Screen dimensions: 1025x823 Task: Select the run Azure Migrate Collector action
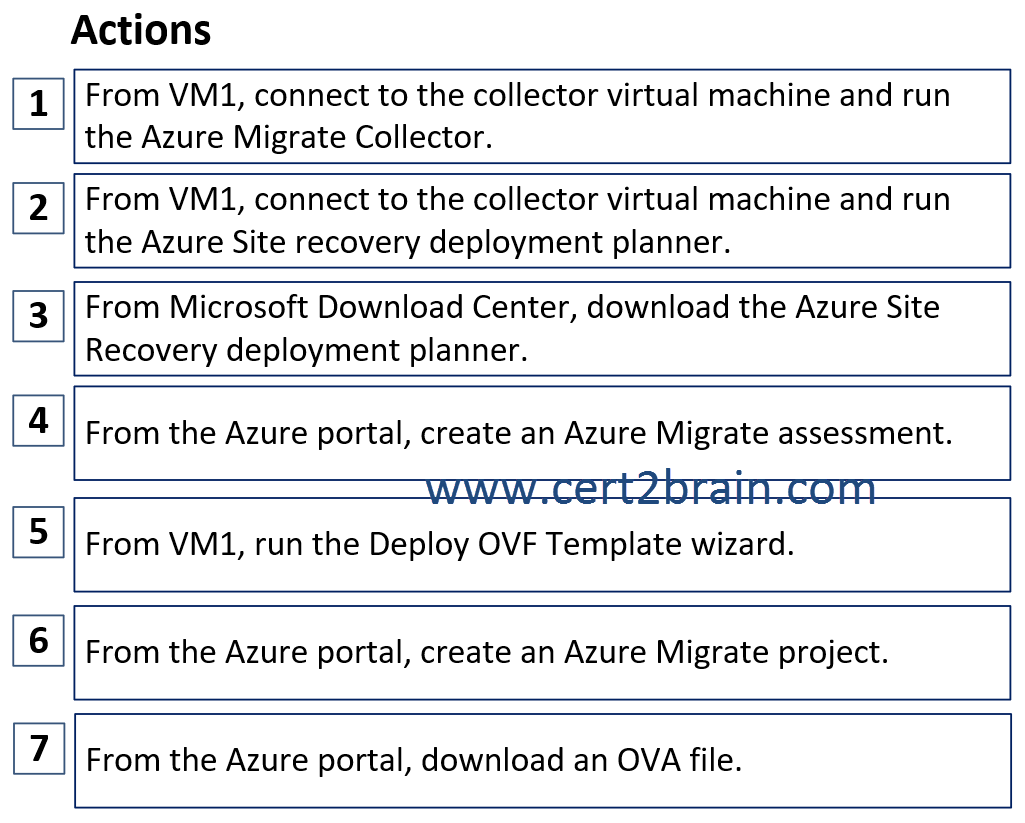coord(542,116)
